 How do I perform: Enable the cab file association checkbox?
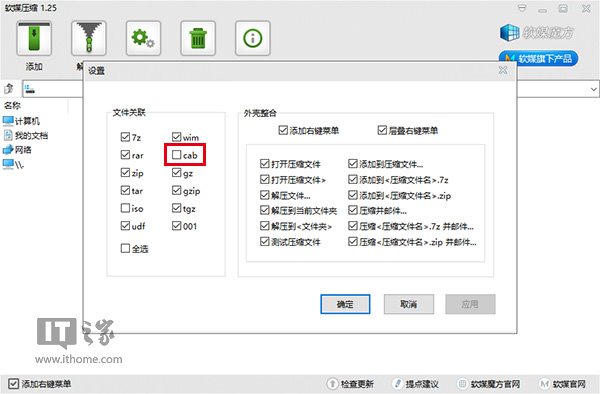[x=176, y=155]
